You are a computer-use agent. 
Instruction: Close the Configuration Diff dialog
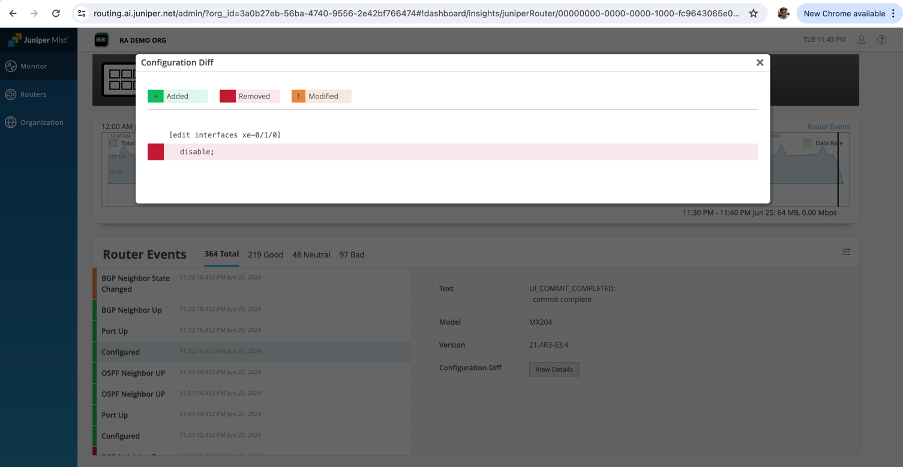(x=760, y=63)
